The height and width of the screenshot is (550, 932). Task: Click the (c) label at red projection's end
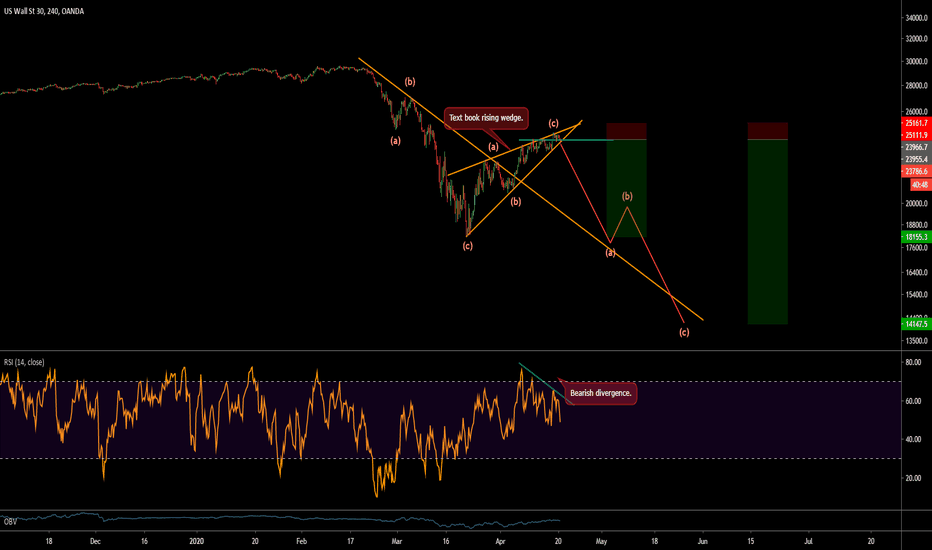coord(684,332)
